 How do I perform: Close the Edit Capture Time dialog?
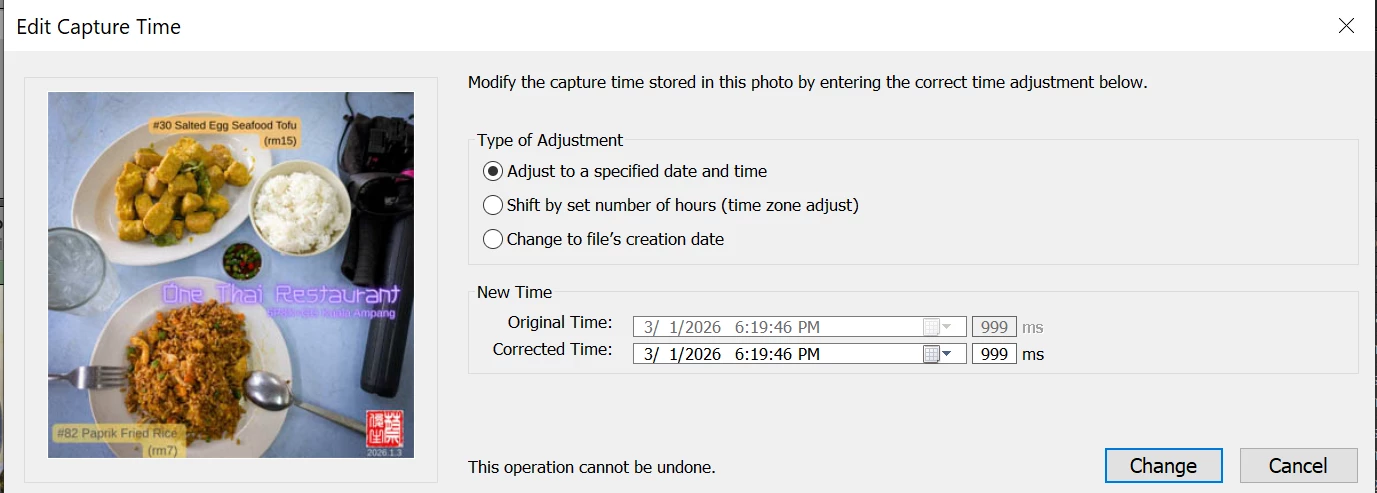click(x=1346, y=26)
